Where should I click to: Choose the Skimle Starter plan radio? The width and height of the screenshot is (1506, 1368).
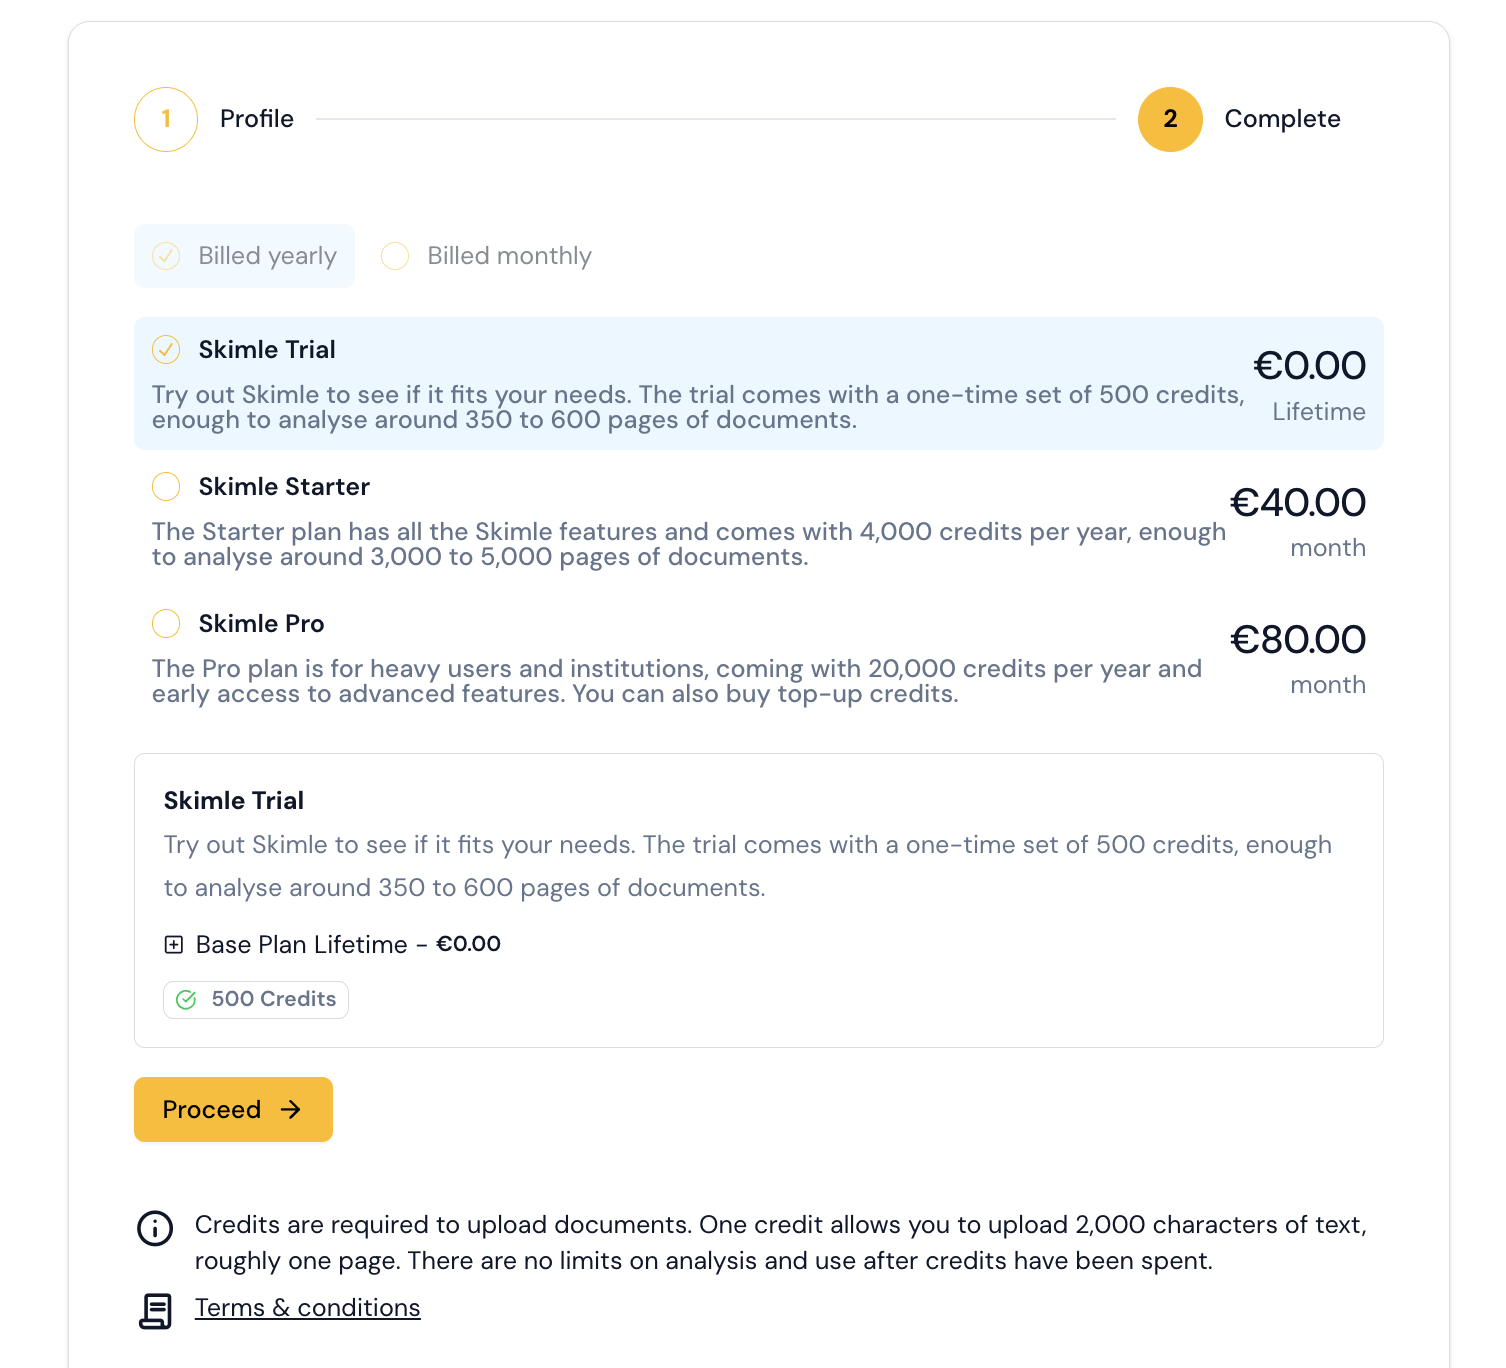pyautogui.click(x=166, y=487)
